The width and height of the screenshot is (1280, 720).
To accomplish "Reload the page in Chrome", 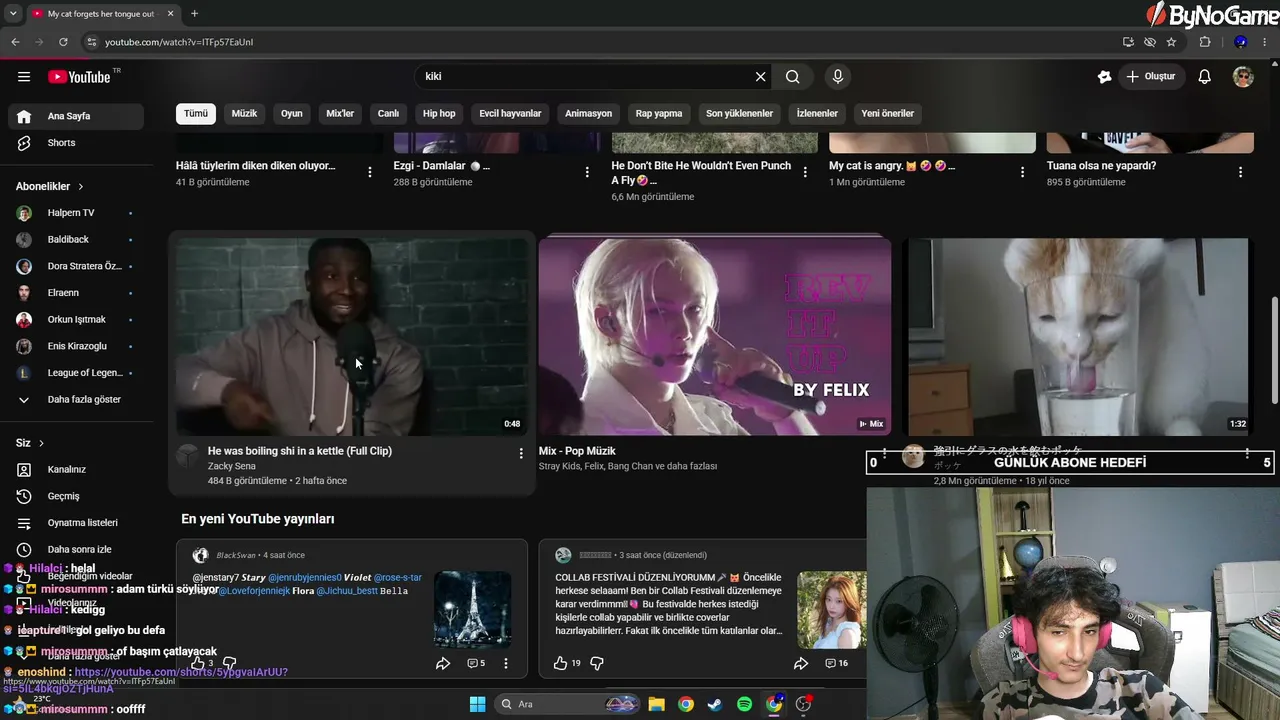I will click(x=63, y=42).
